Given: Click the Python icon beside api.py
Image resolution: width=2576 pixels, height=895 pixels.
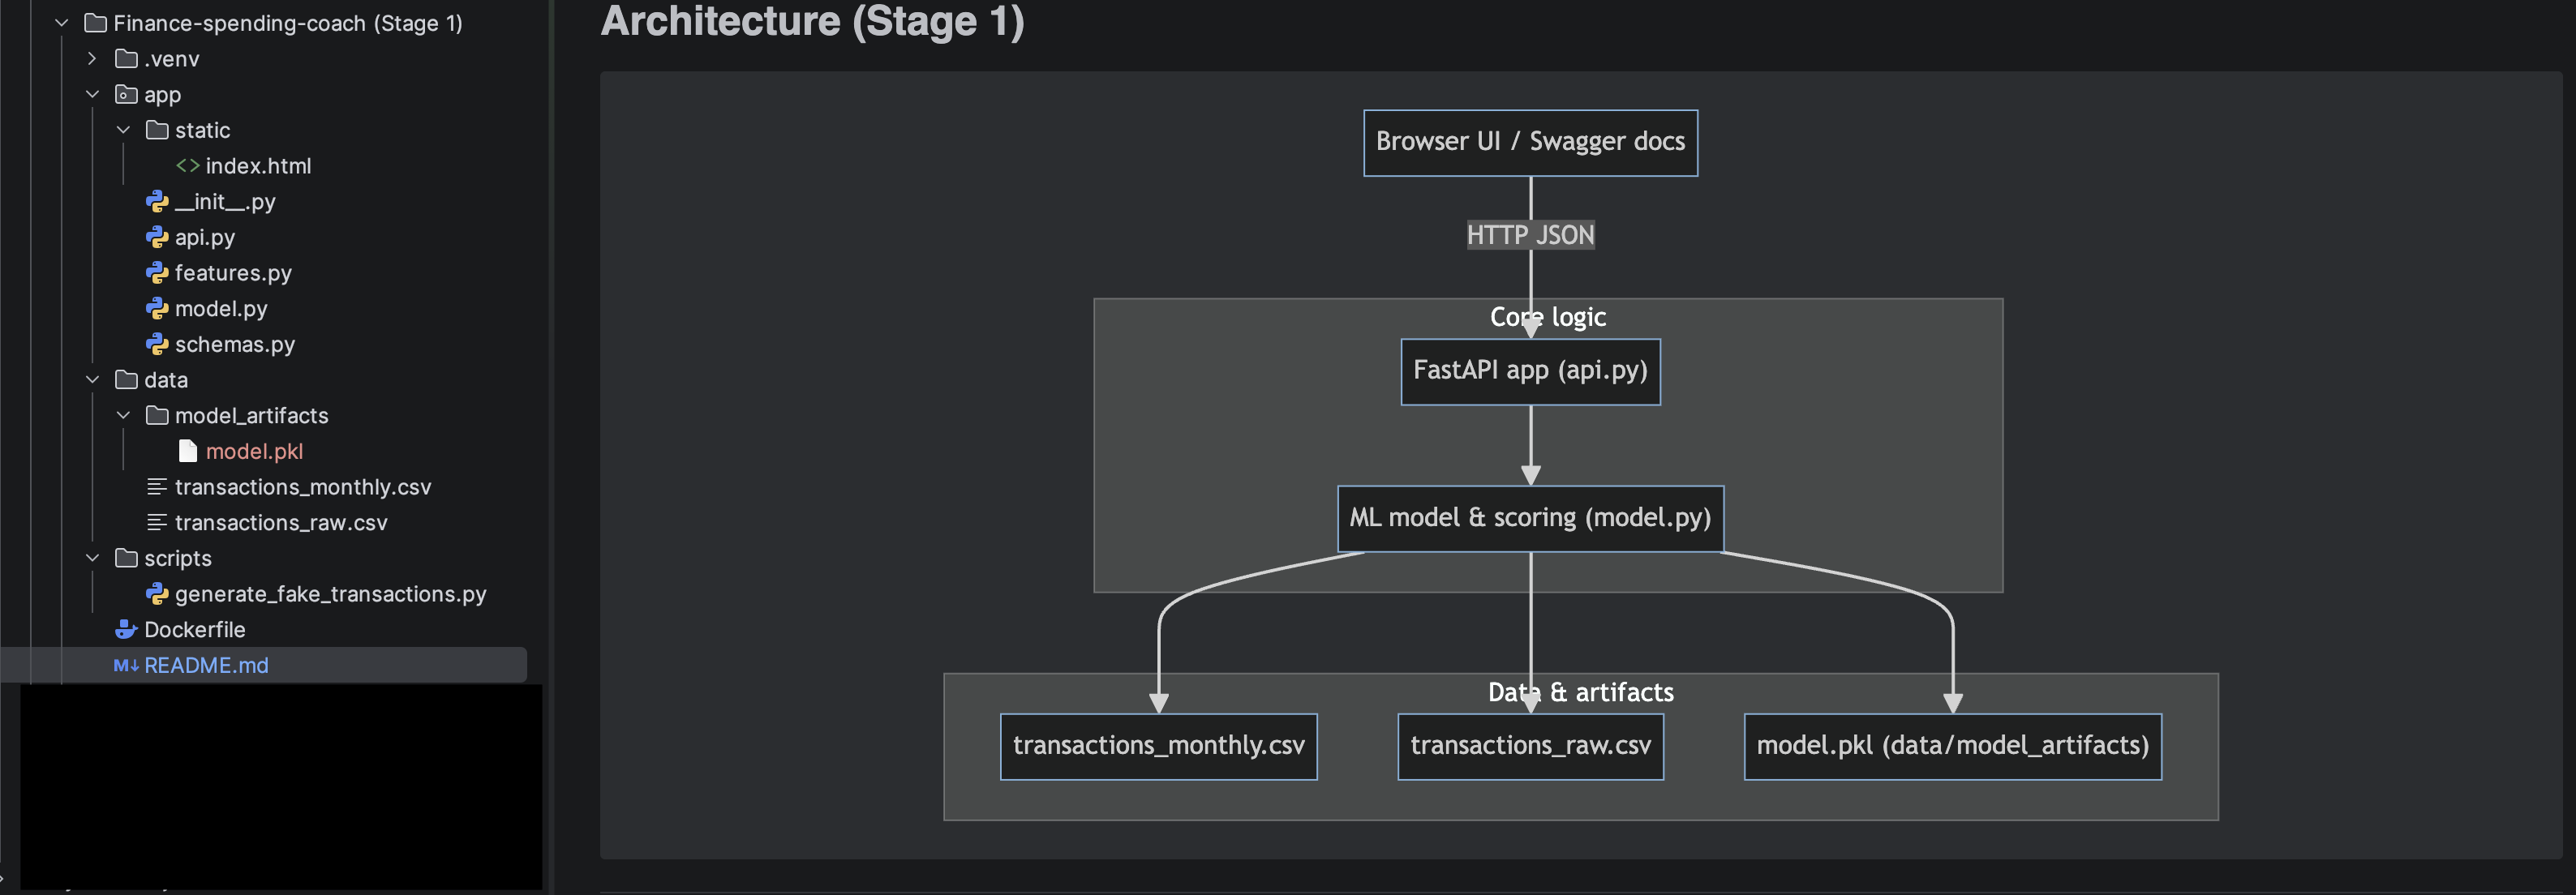Looking at the screenshot, I should click(x=157, y=237).
